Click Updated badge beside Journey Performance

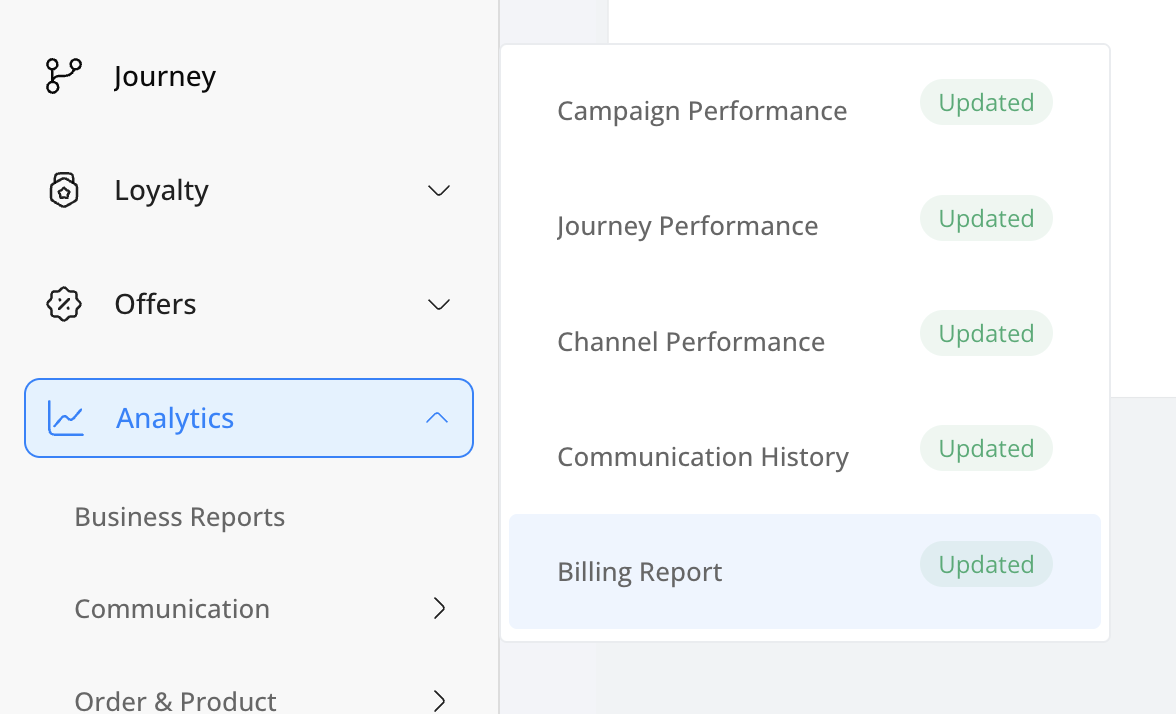tap(986, 218)
